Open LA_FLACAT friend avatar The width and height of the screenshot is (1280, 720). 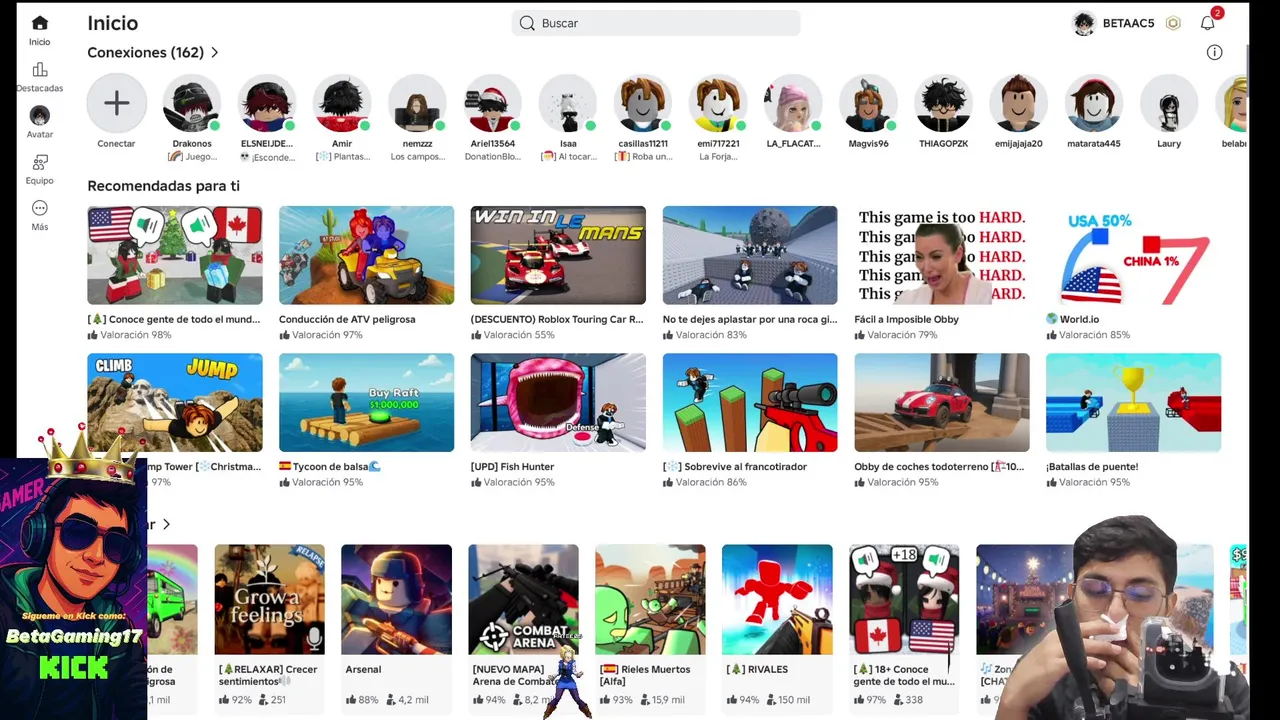793,103
